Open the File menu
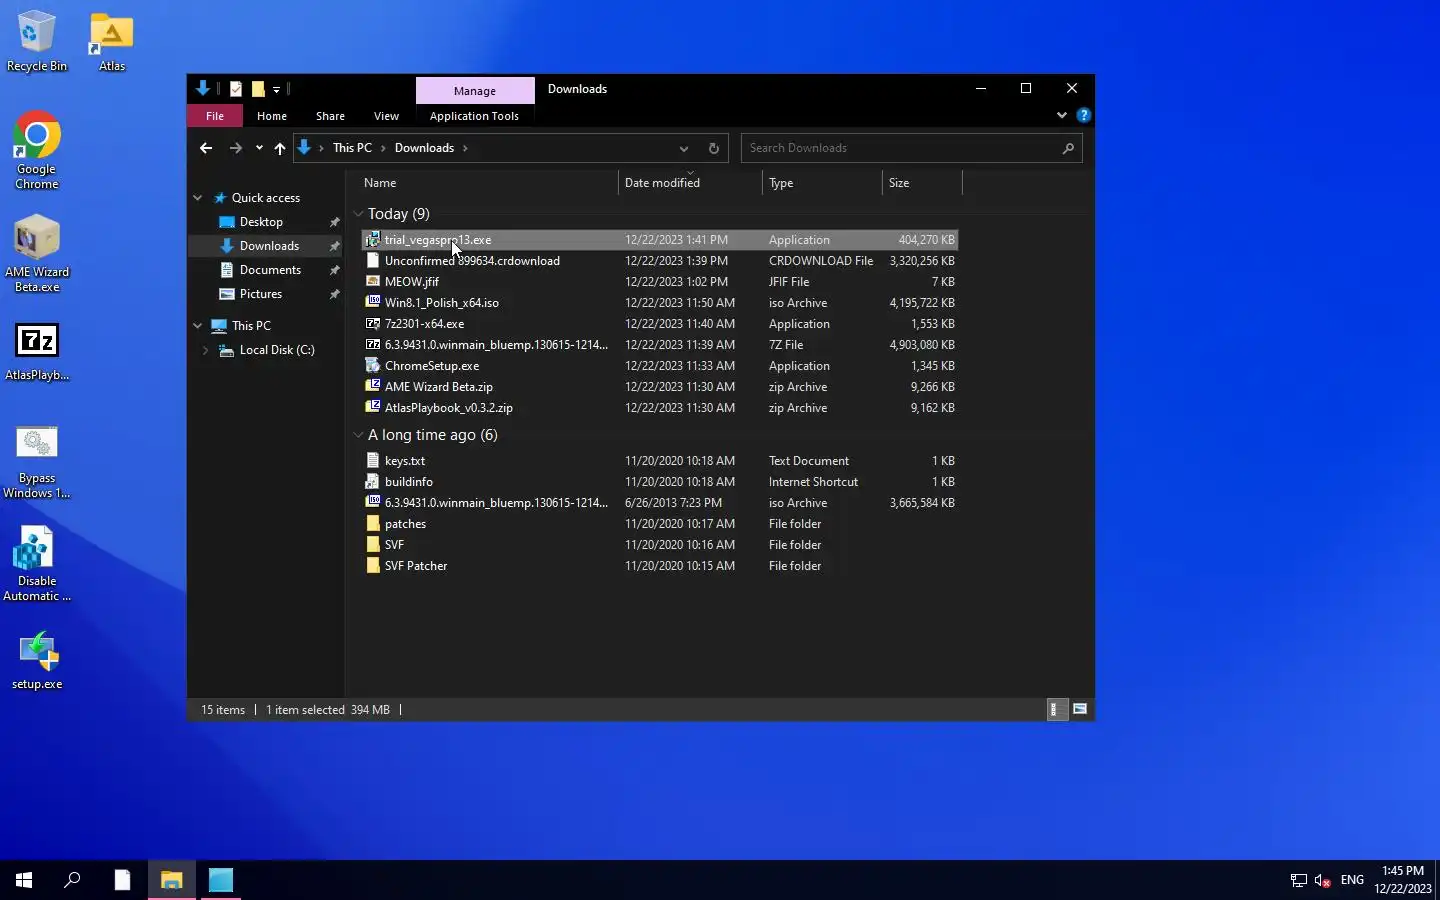The image size is (1440, 900). tap(215, 116)
